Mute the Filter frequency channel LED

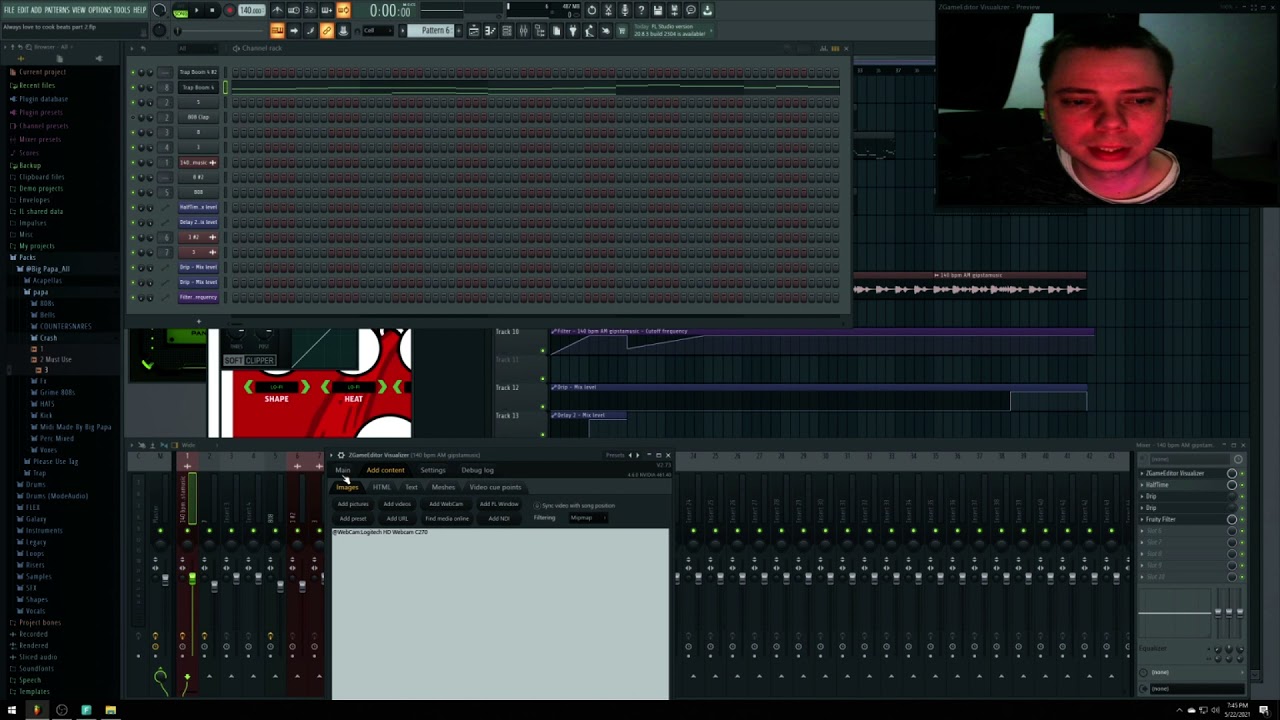click(133, 297)
